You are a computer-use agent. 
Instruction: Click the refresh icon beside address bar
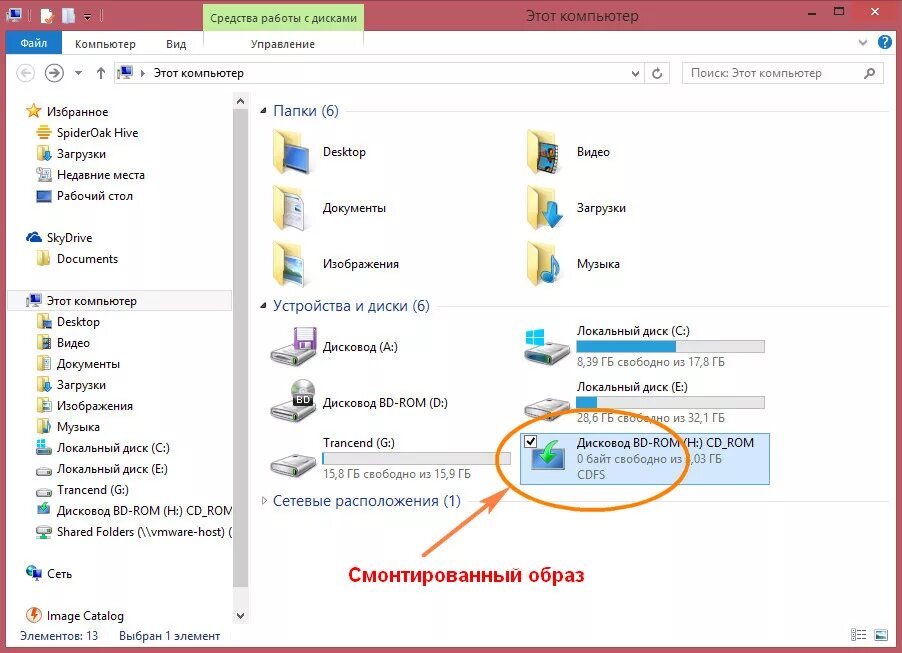pyautogui.click(x=657, y=73)
